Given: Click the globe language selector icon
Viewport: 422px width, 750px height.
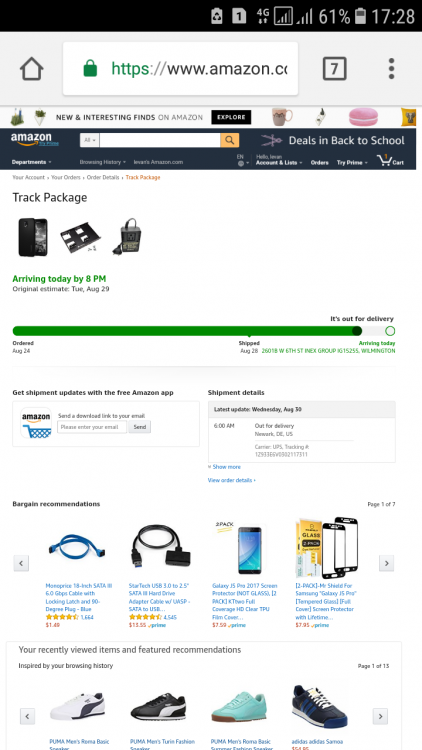Looking at the screenshot, I should 241,163.
